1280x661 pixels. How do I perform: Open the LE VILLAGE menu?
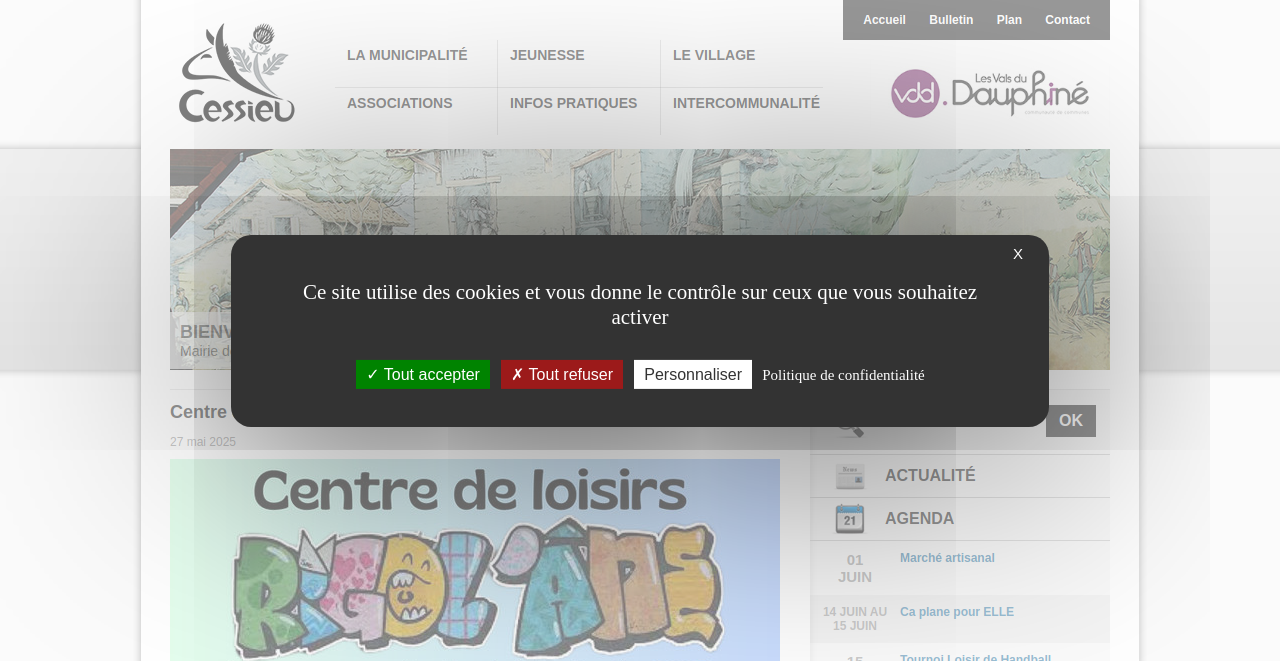tap(714, 54)
